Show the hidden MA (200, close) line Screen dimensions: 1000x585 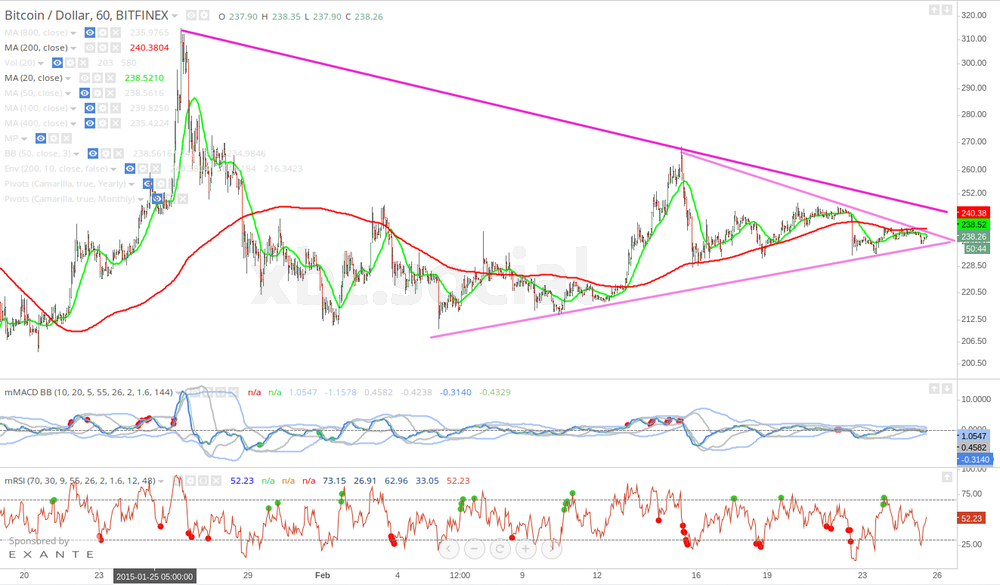point(90,47)
